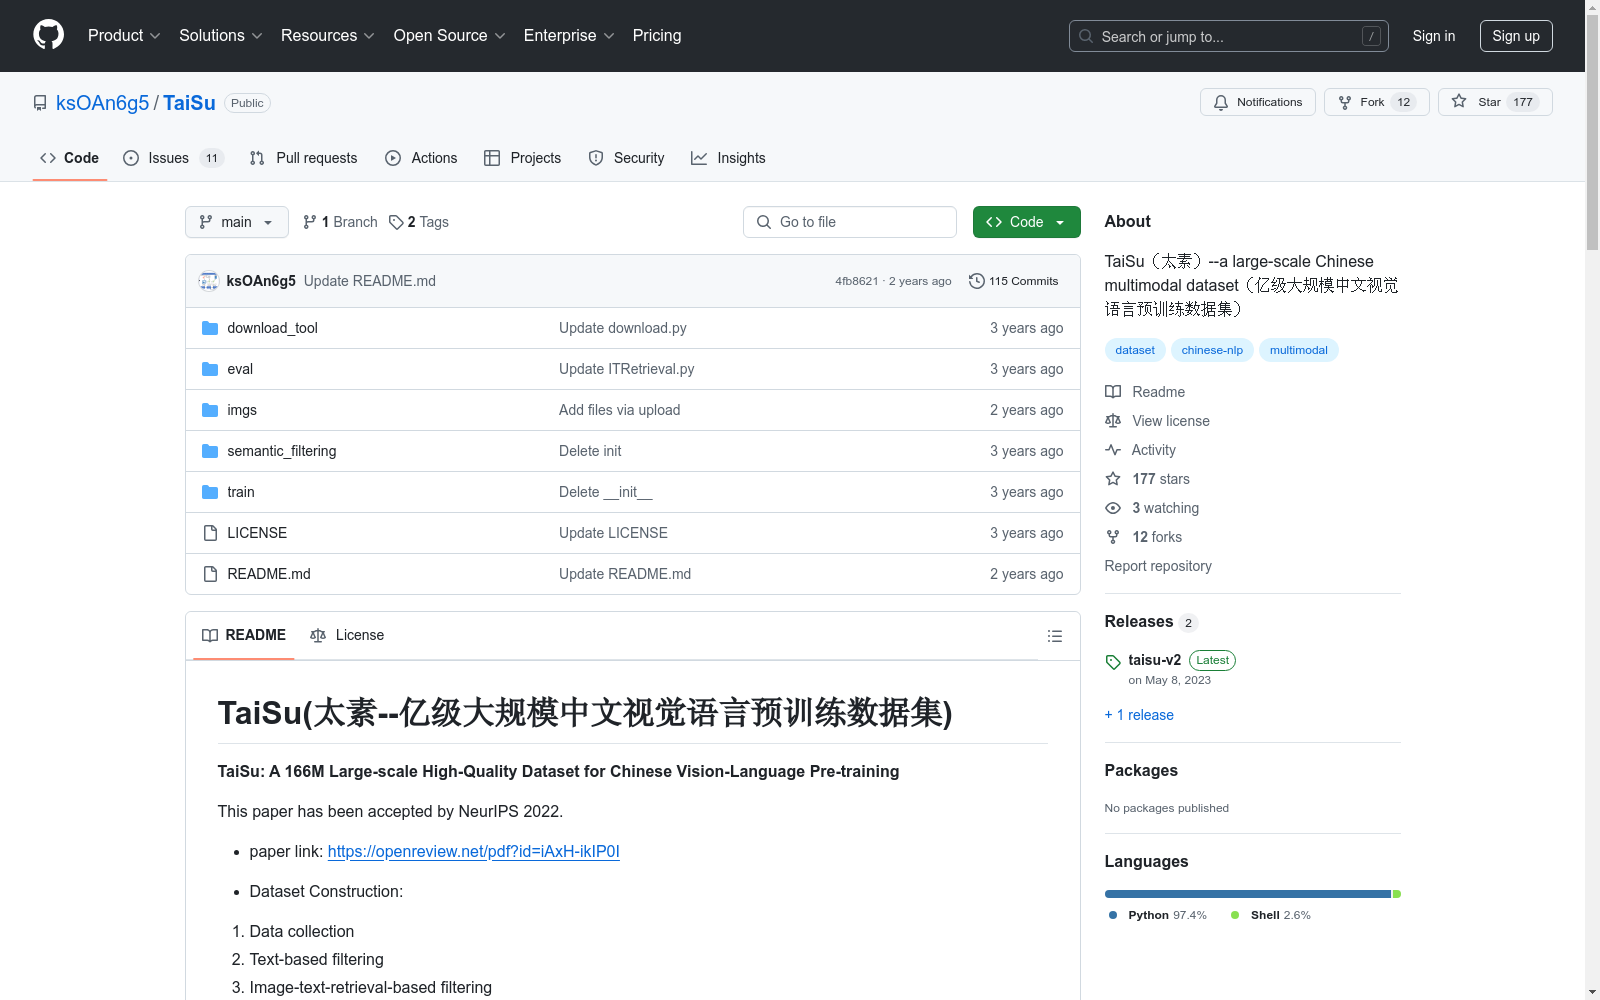Open the Add files via upload commit
1600x1000 pixels.
point(619,410)
